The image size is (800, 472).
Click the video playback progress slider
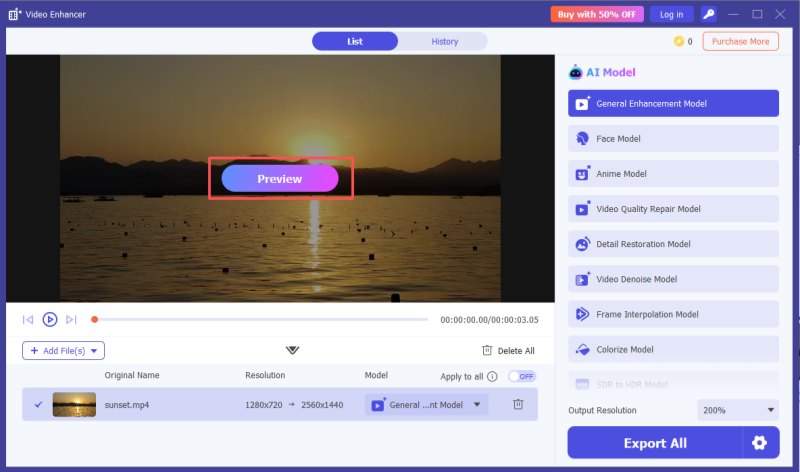pos(260,319)
